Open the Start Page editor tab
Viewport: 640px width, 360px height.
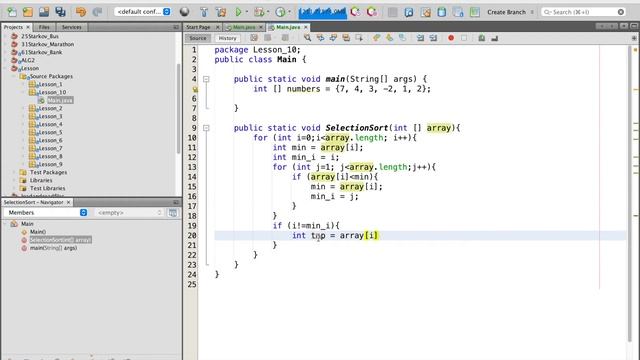198,27
